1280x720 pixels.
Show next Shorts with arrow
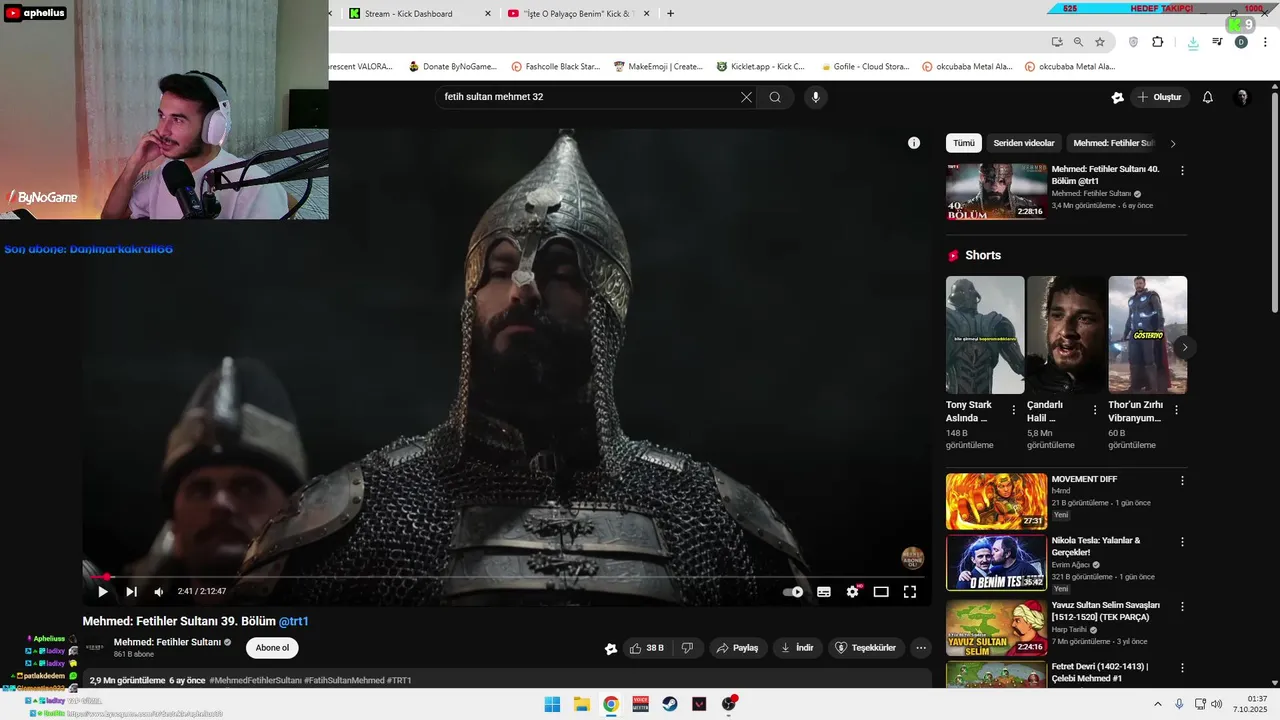(1185, 347)
